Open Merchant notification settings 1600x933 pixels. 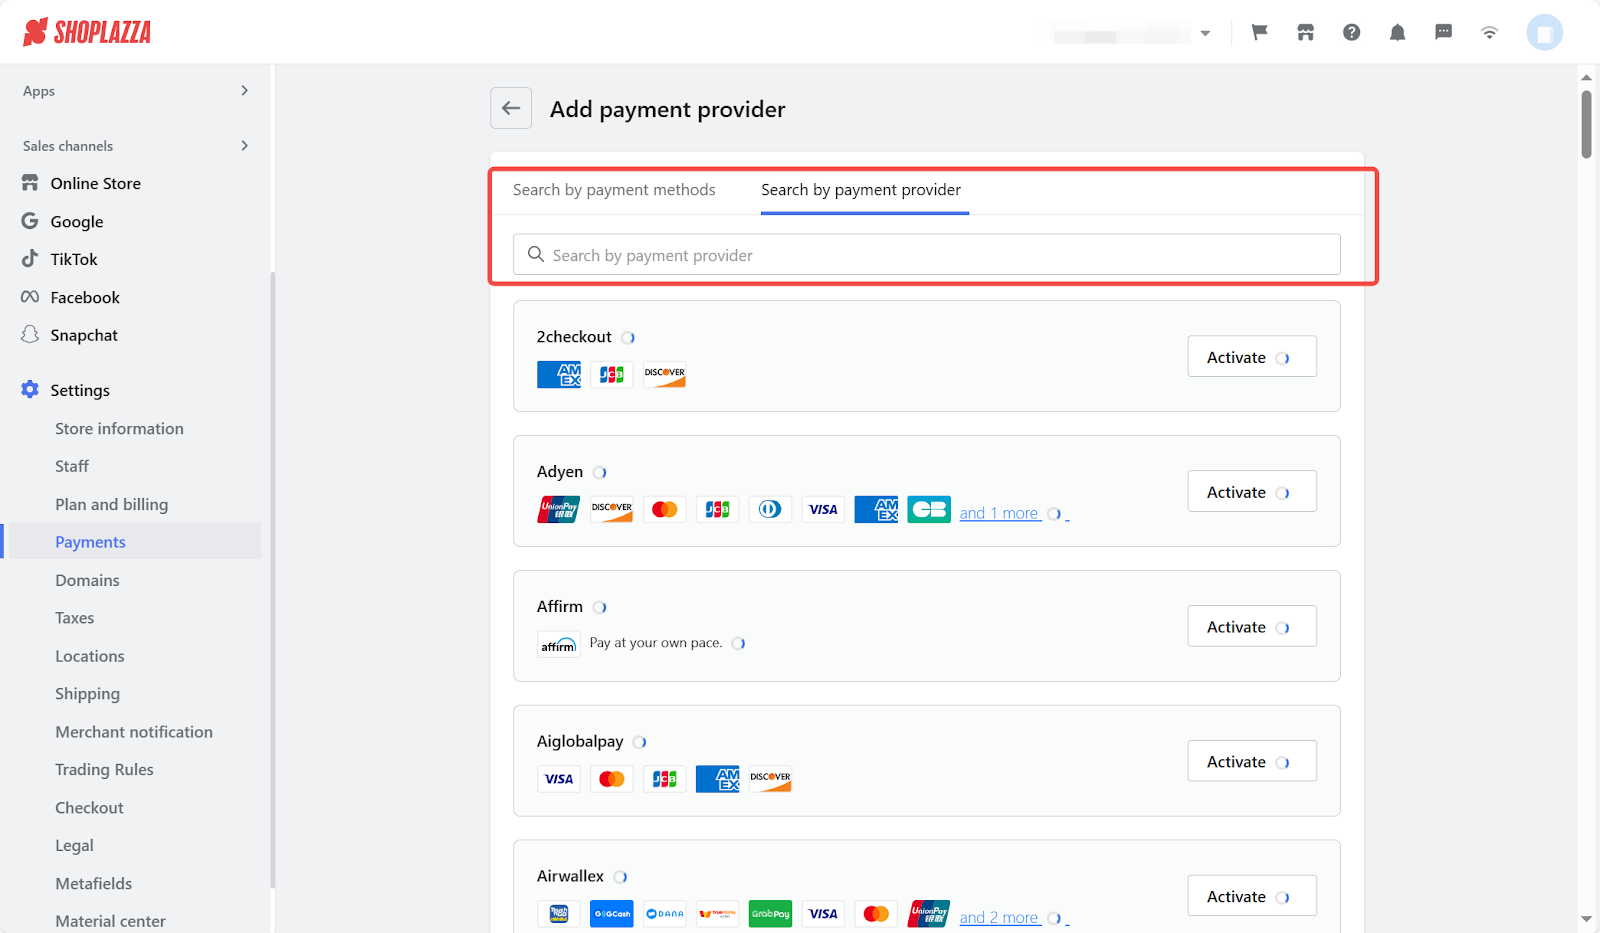[x=134, y=732]
